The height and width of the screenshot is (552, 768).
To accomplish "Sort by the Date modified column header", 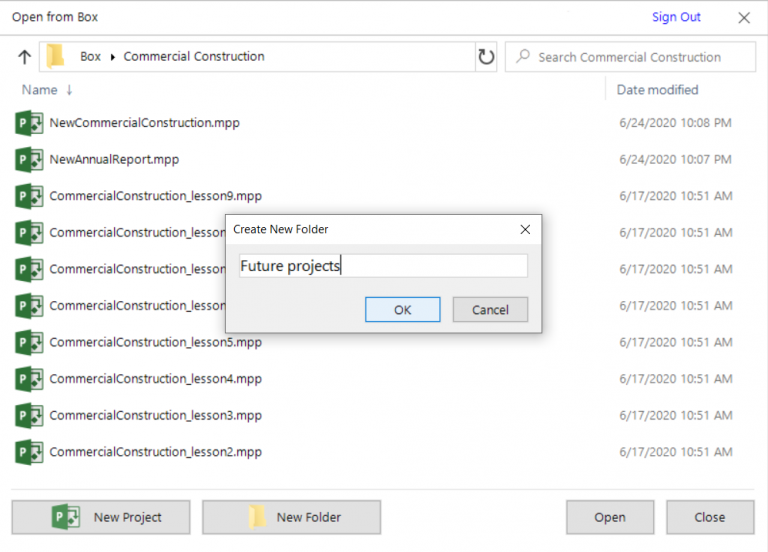I will point(657,90).
